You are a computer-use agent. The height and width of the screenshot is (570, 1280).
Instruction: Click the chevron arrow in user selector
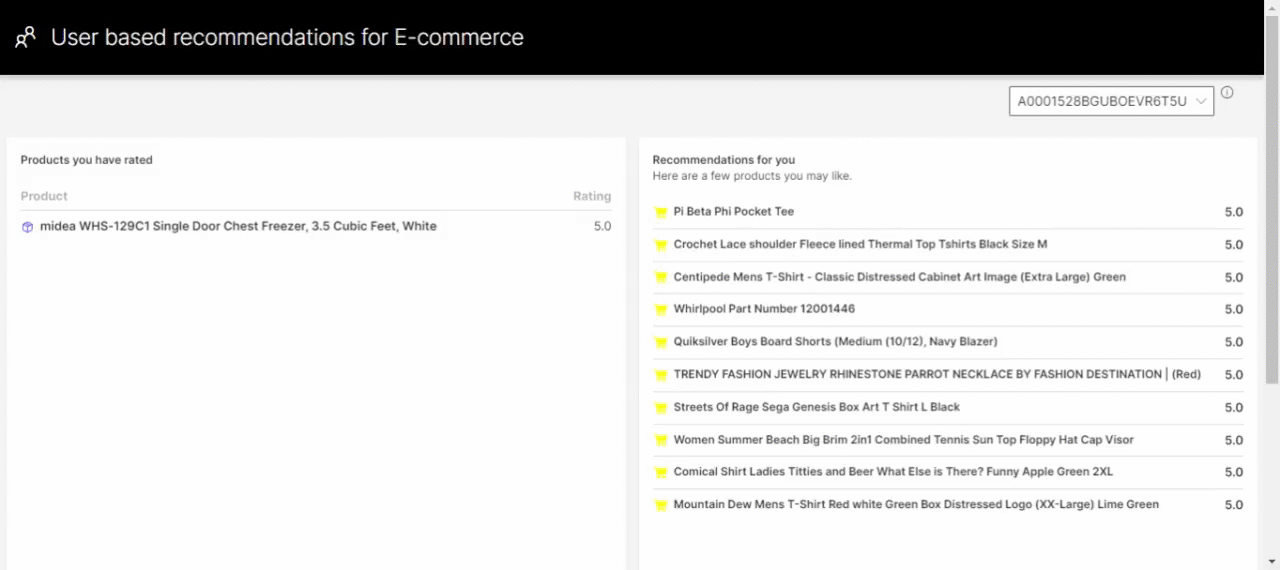point(1201,101)
